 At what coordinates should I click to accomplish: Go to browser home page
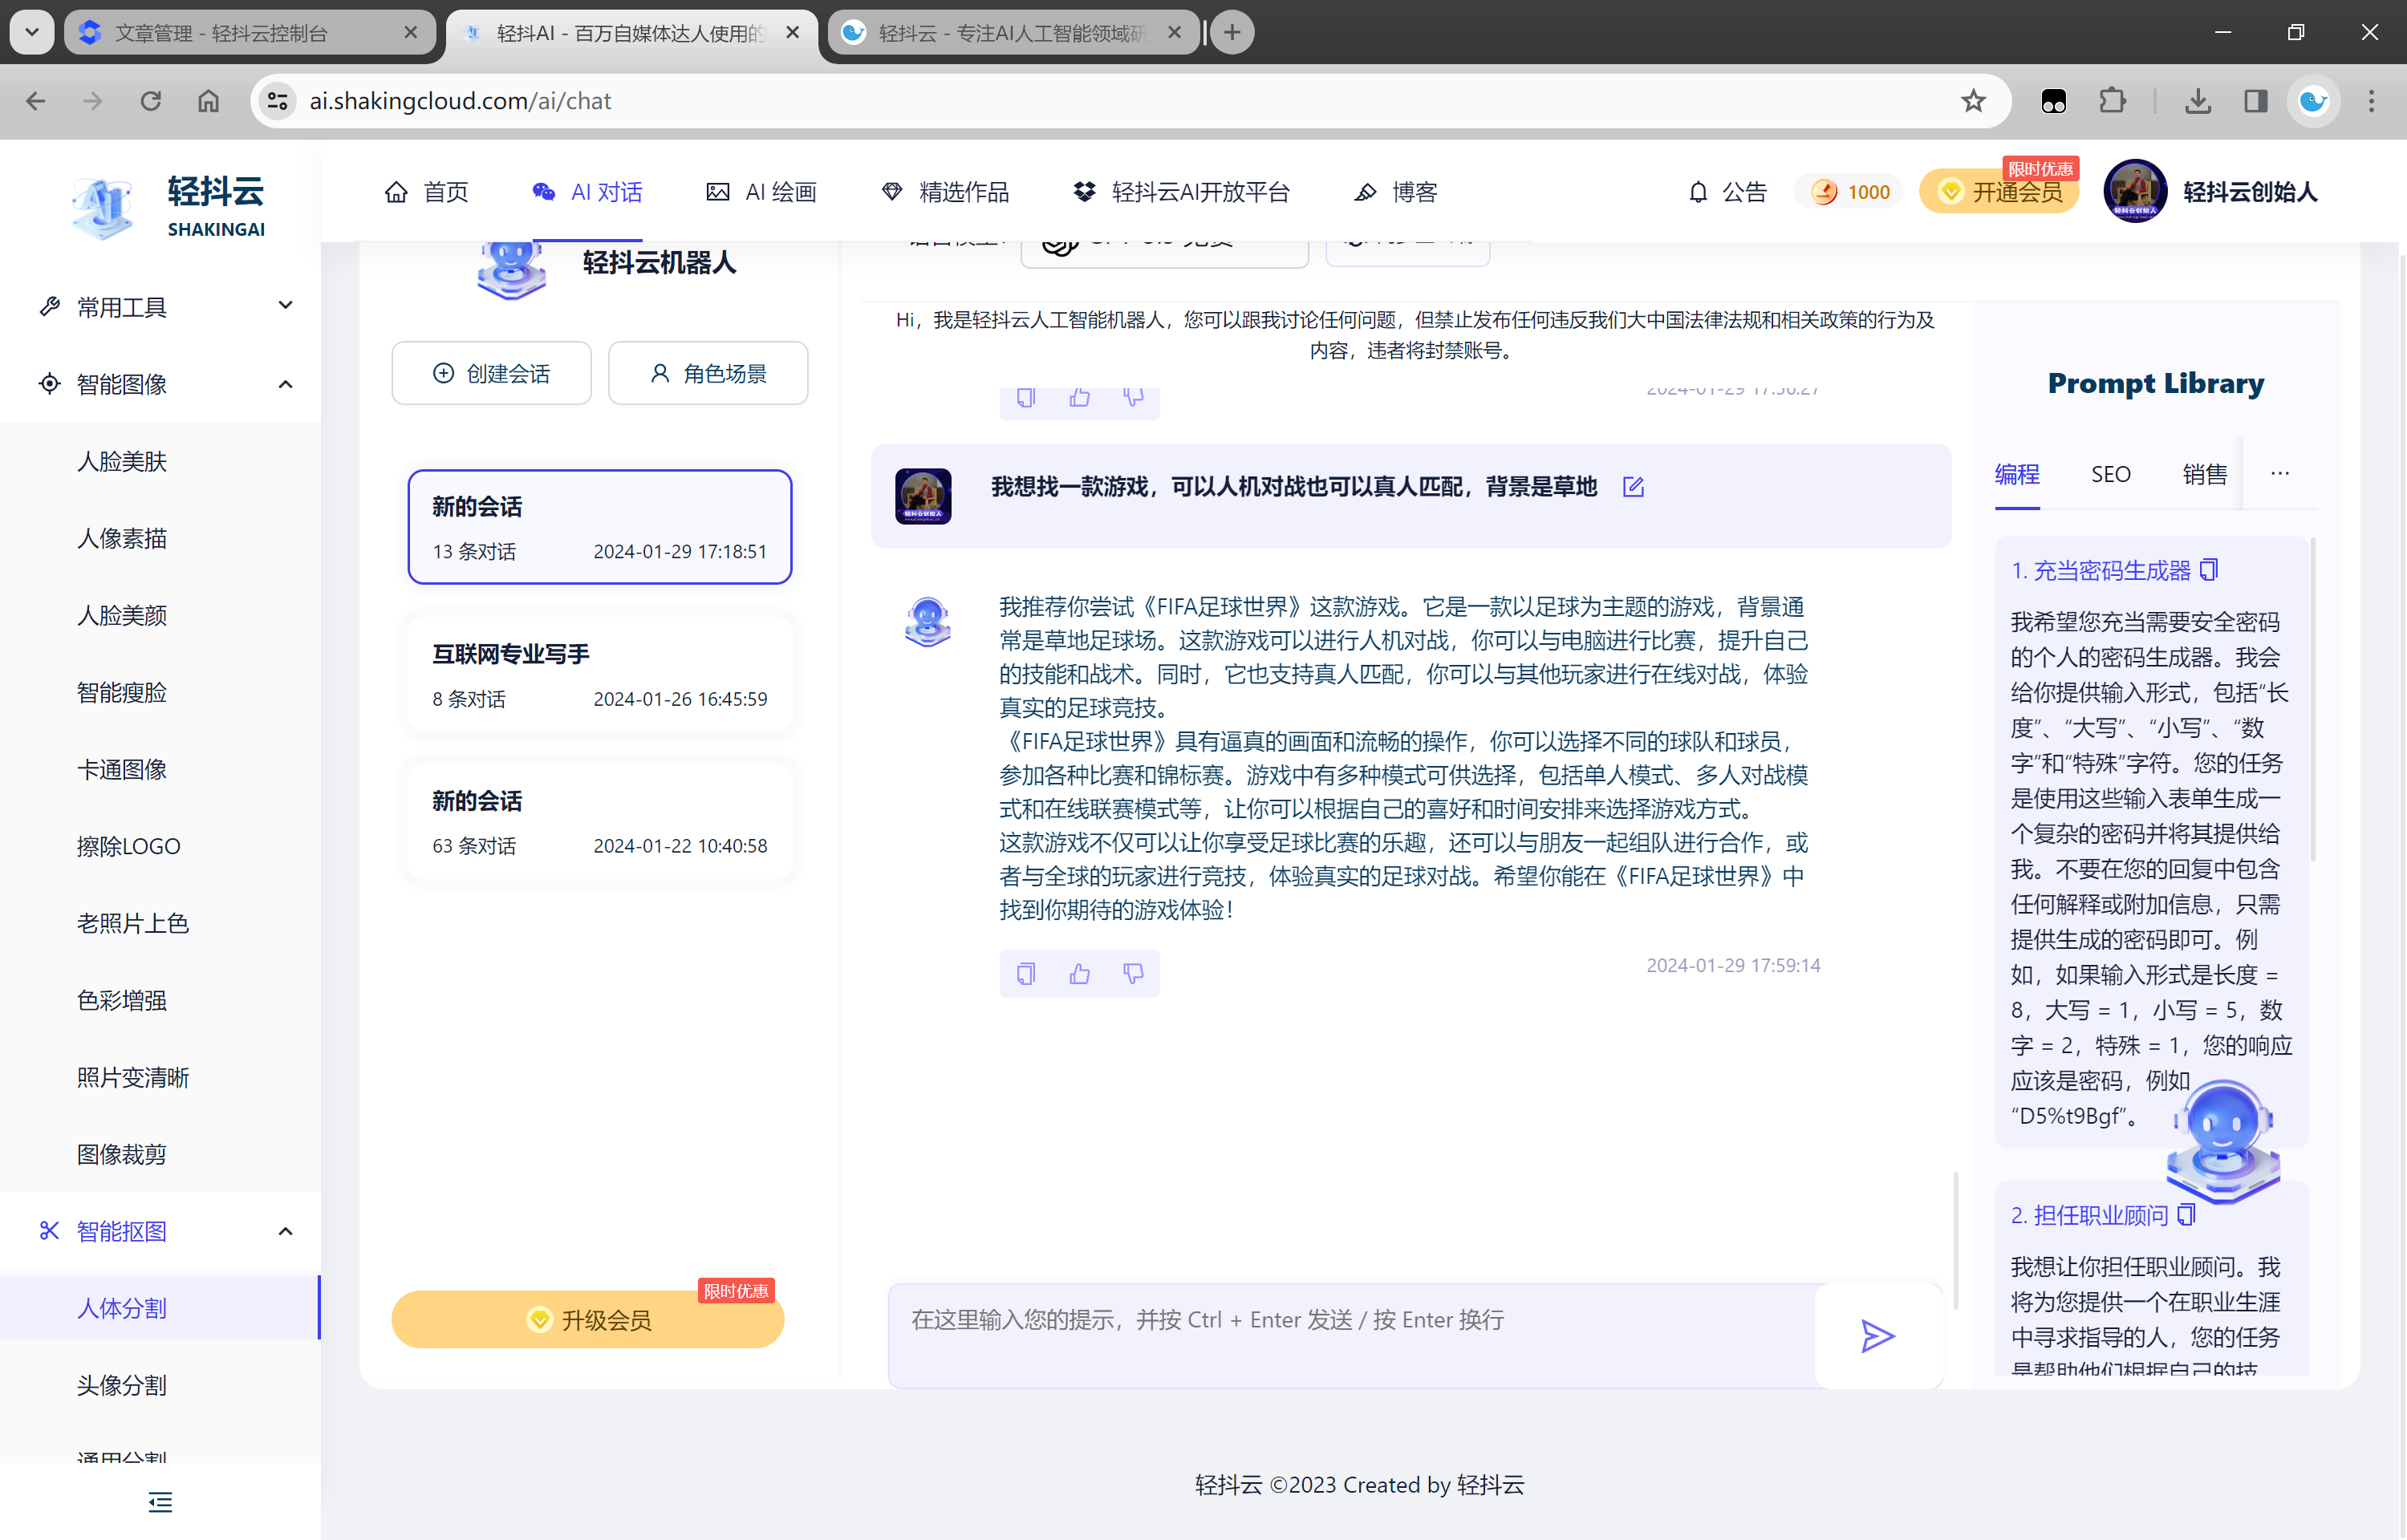point(208,101)
